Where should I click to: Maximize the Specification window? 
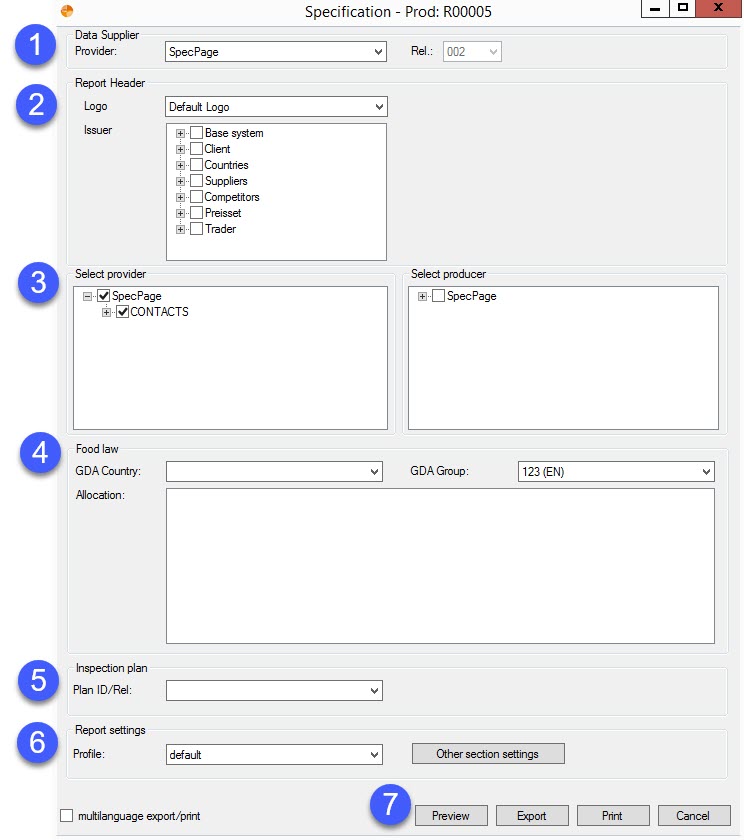tap(682, 9)
